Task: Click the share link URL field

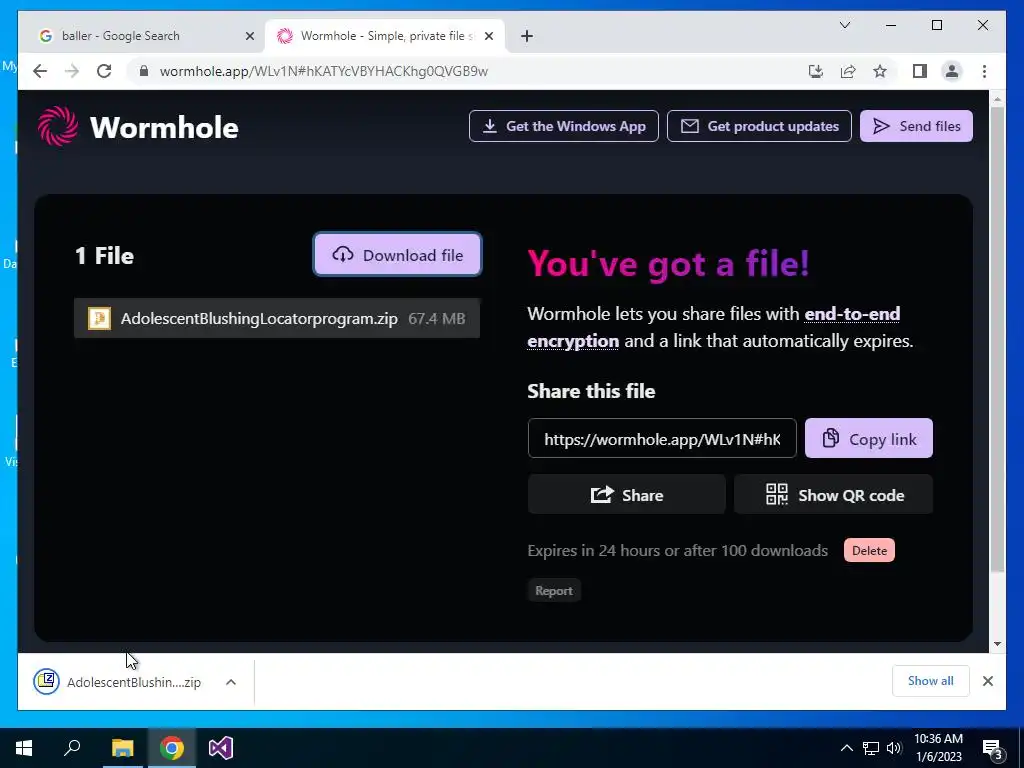Action: 662,438
